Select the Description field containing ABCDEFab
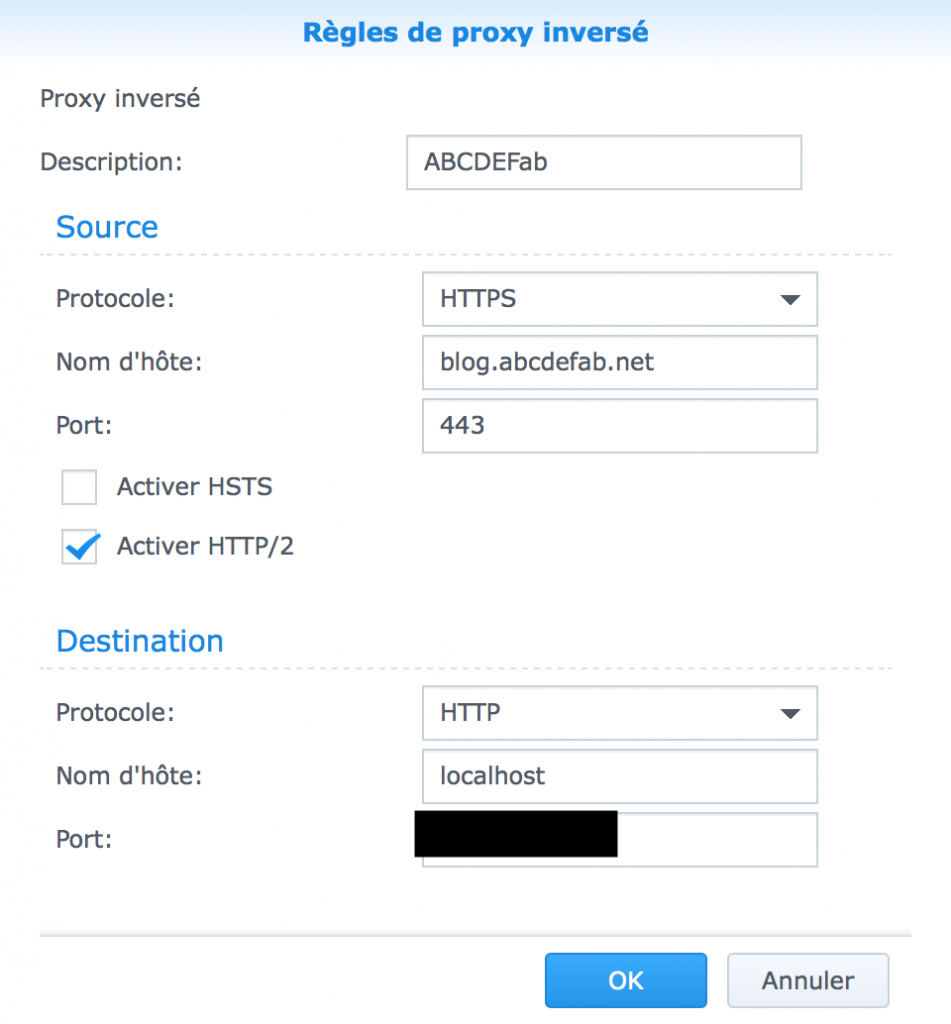Image resolution: width=951 pixels, height=1024 pixels. (603, 162)
